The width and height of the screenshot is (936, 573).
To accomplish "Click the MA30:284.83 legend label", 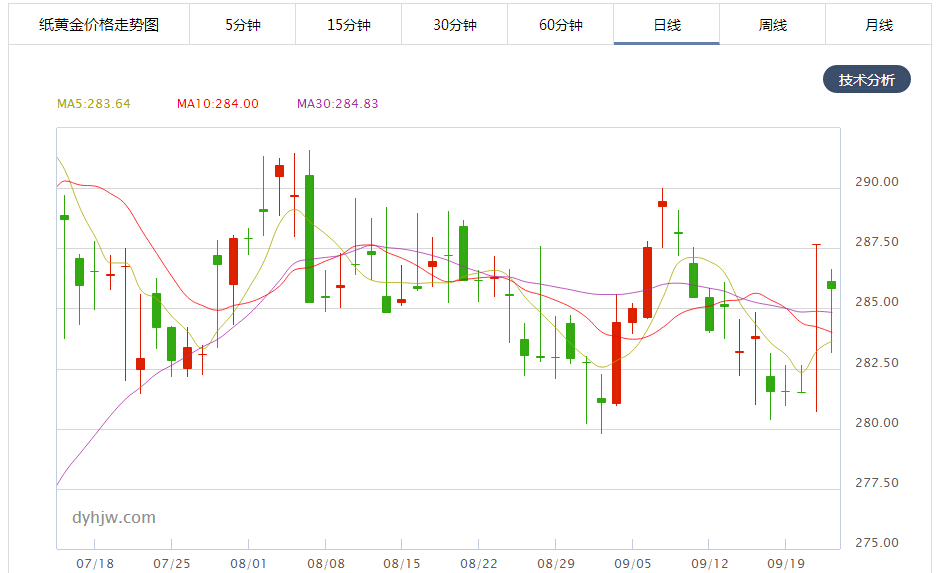I will coord(338,104).
